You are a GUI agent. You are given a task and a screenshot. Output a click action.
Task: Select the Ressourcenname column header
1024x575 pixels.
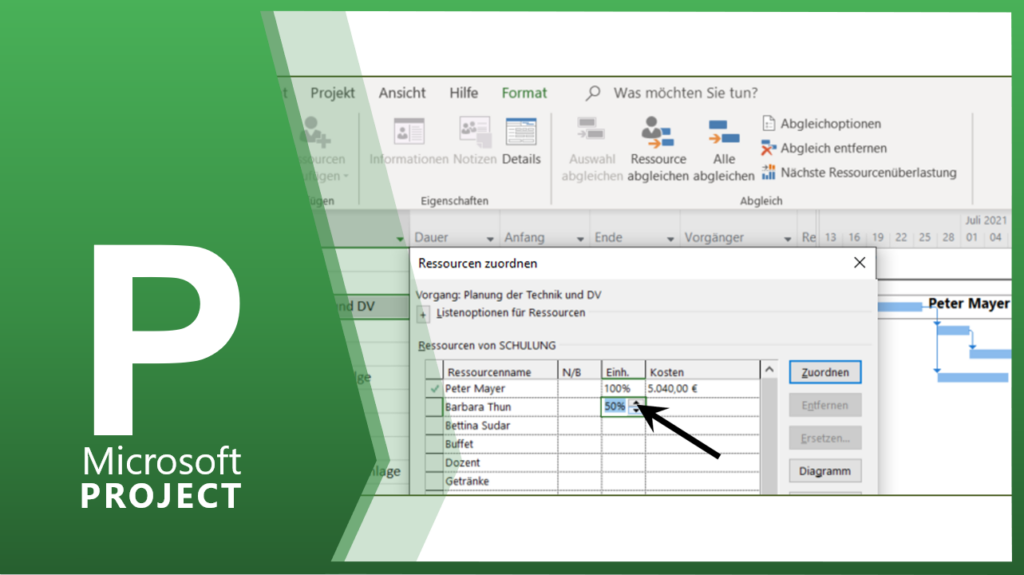click(500, 371)
